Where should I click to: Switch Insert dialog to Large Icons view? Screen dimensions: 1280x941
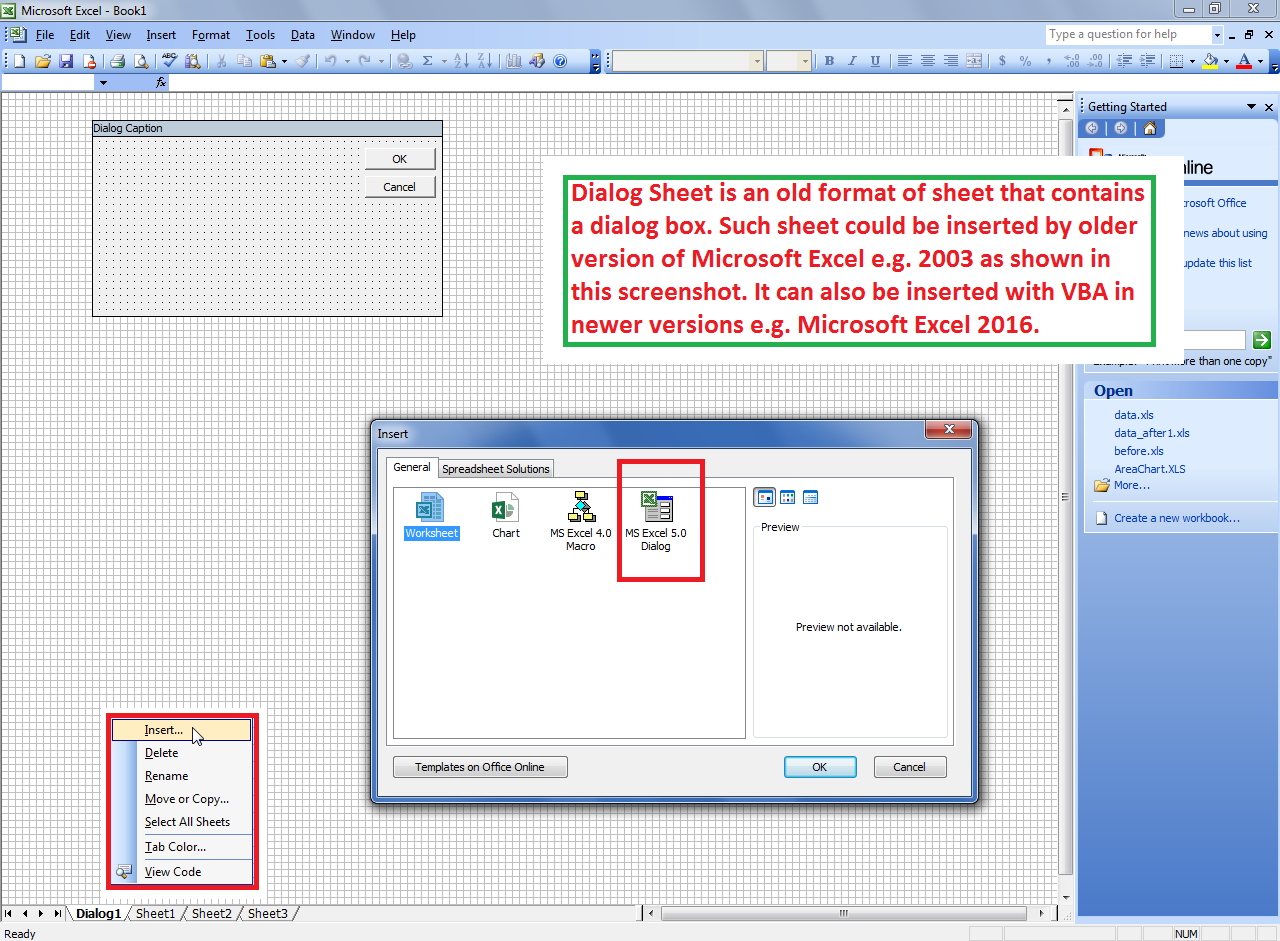pyautogui.click(x=764, y=497)
